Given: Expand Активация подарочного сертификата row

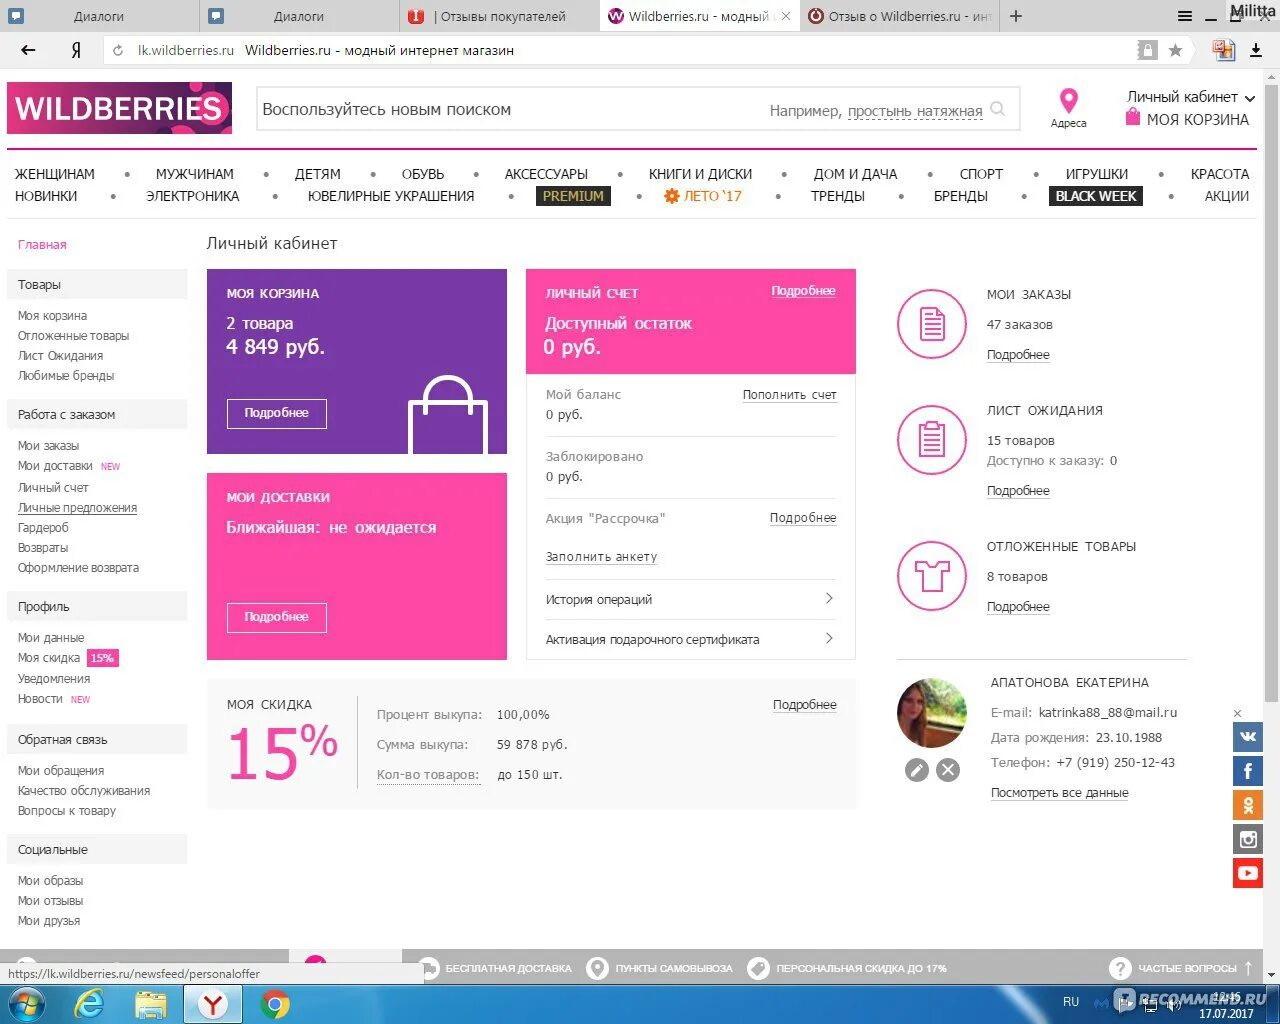Looking at the screenshot, I should 690,639.
